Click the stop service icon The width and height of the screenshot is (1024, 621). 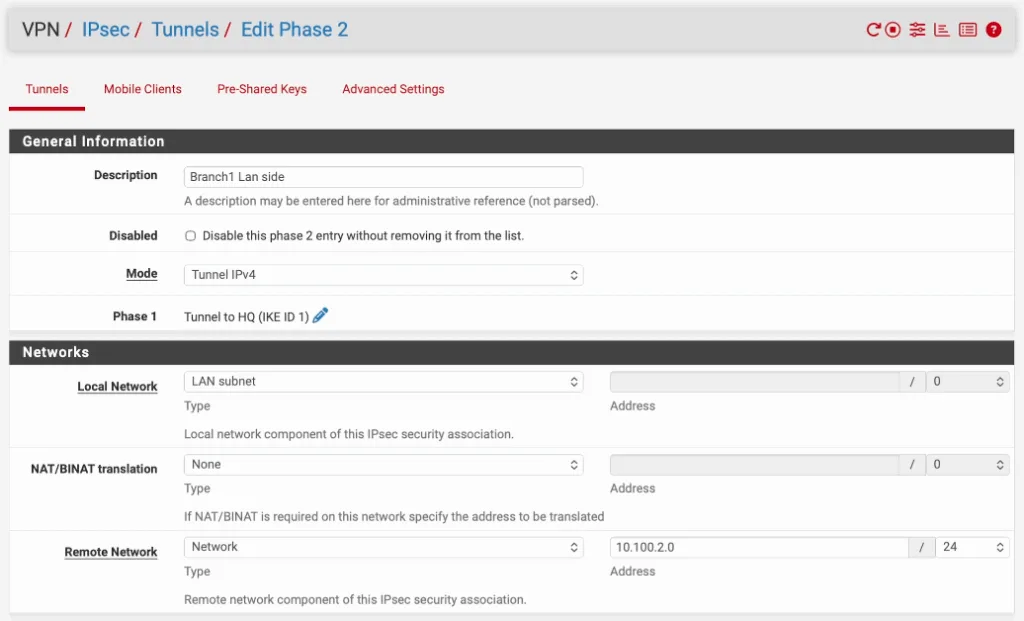pos(893,30)
